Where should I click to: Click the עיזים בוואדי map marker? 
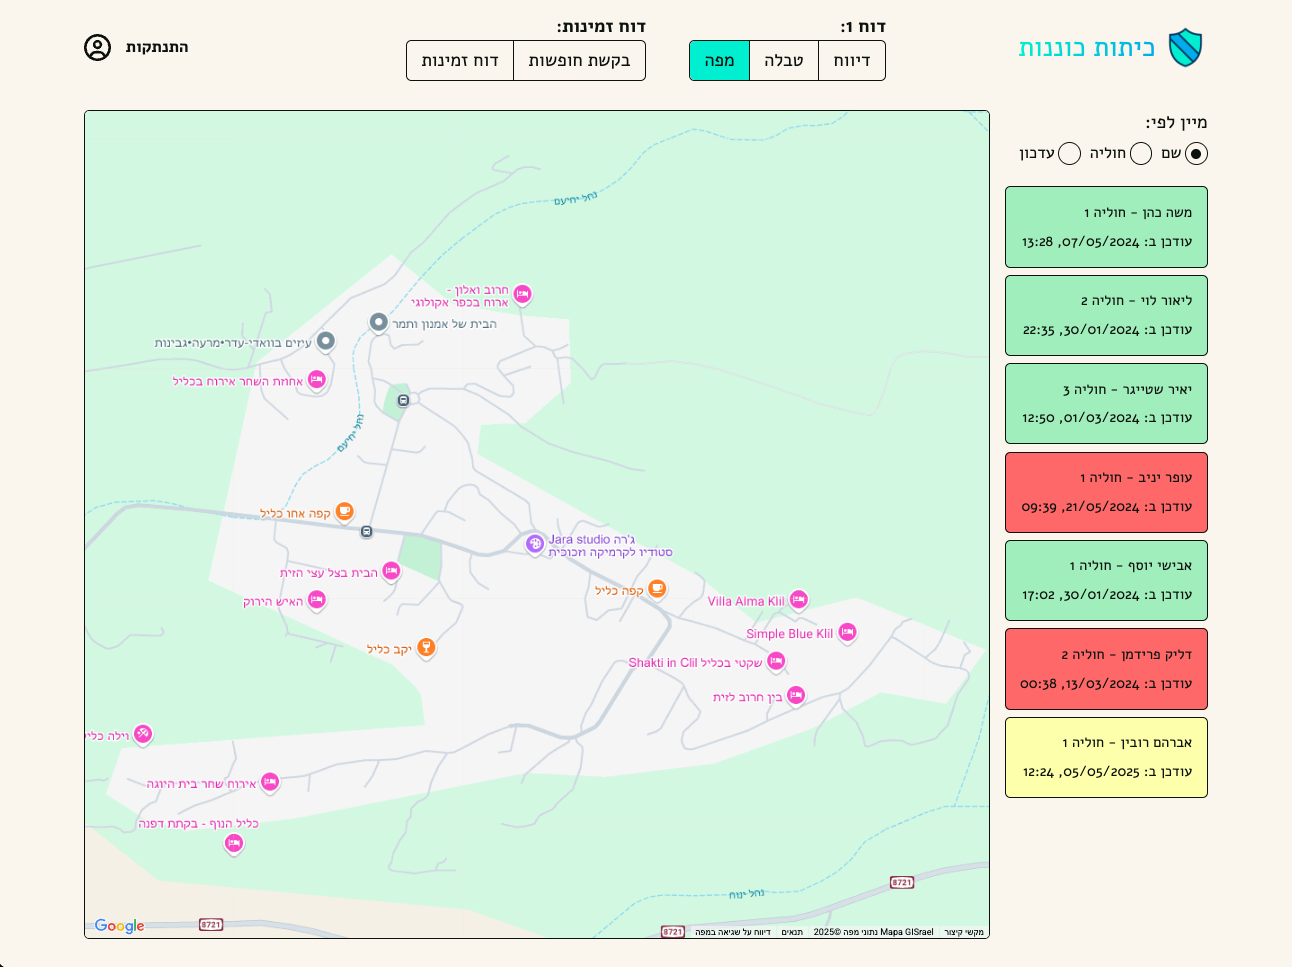[x=325, y=341]
